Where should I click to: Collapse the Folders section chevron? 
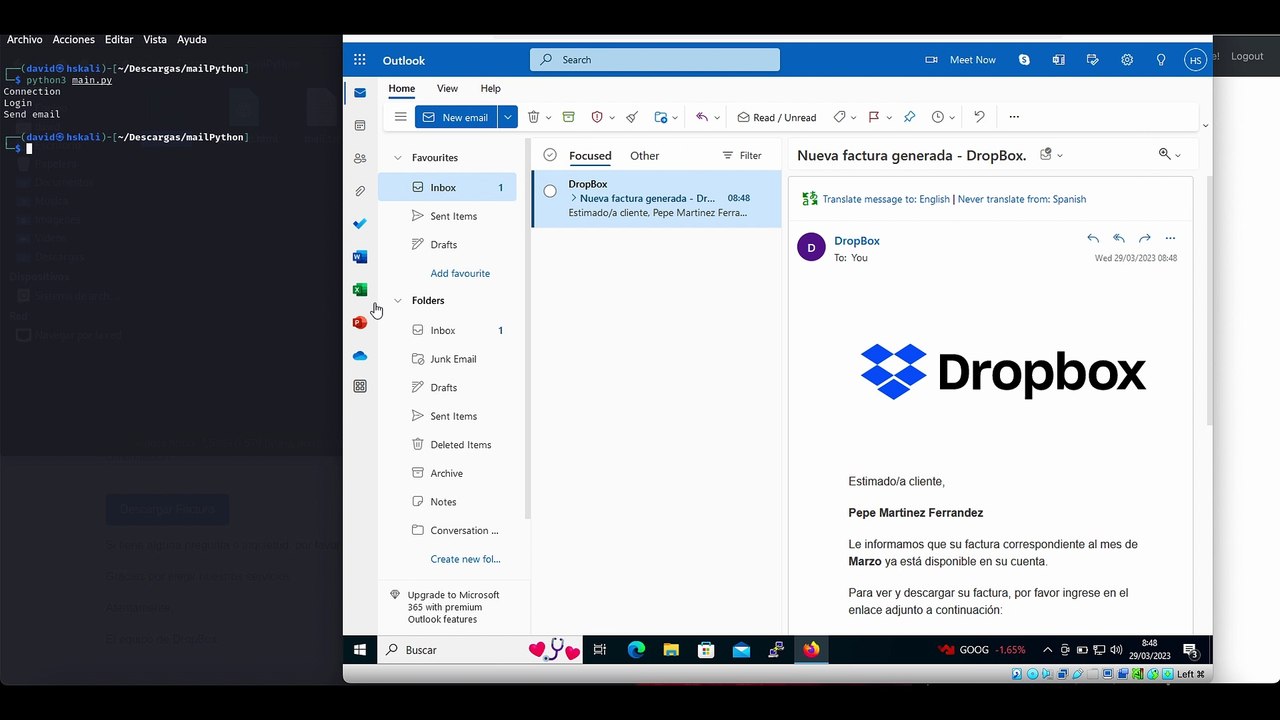pos(398,301)
